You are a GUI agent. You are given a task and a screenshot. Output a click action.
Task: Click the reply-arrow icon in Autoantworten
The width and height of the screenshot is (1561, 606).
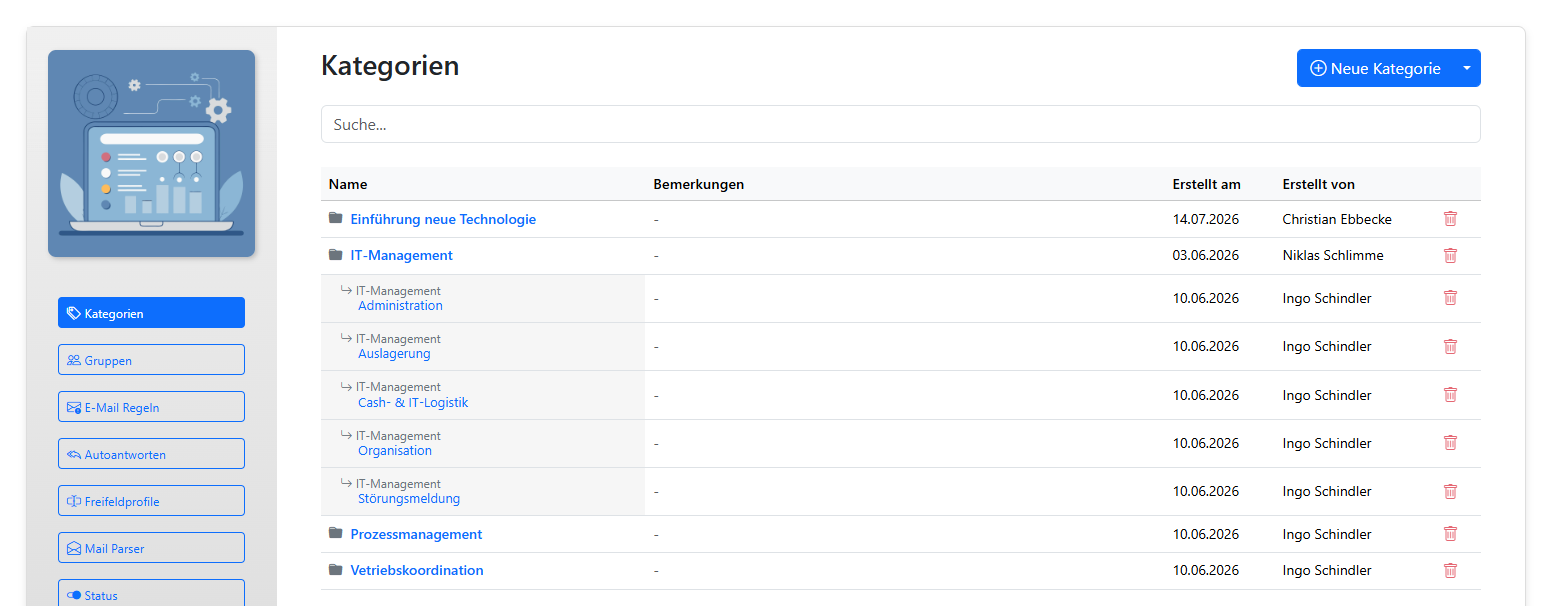tap(73, 454)
